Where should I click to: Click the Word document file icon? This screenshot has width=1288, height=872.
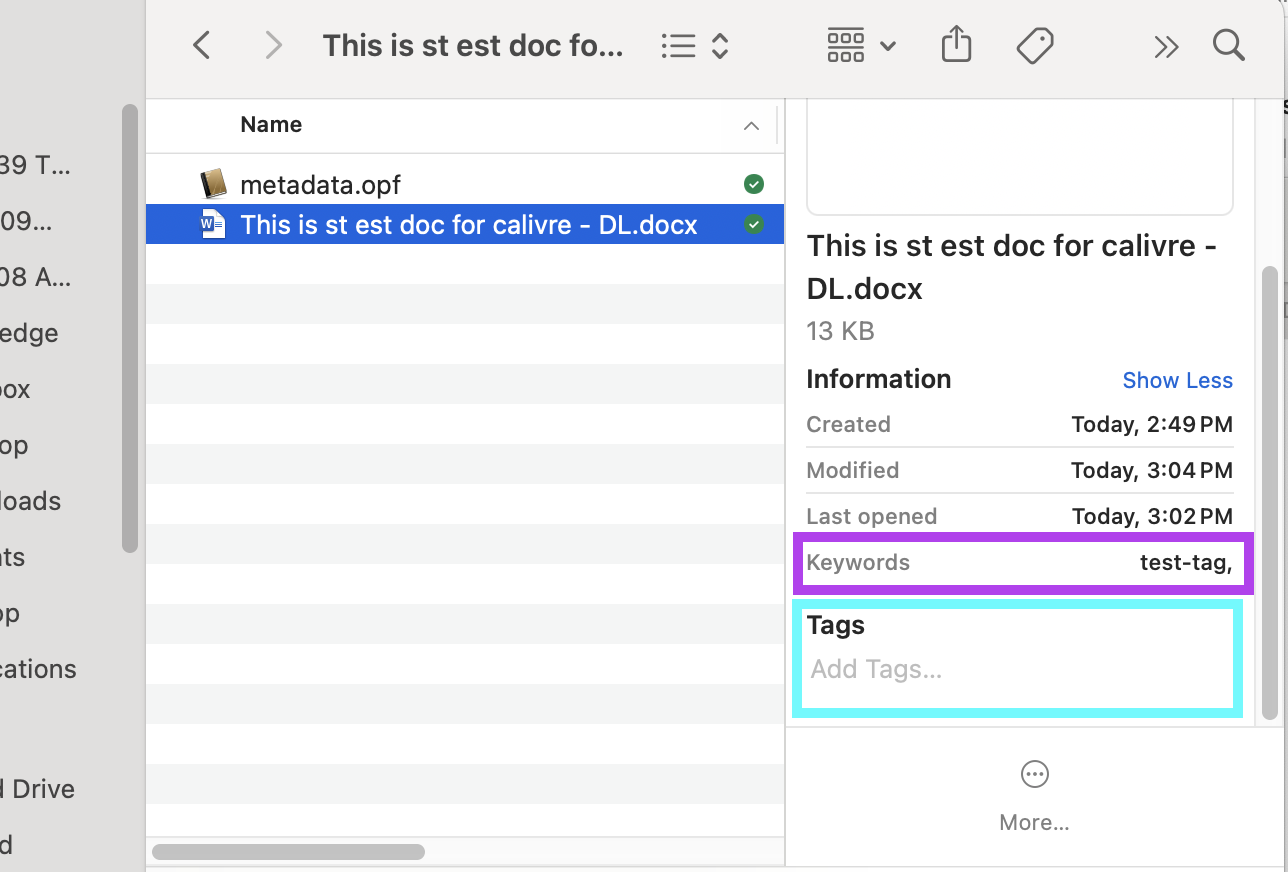tap(213, 225)
